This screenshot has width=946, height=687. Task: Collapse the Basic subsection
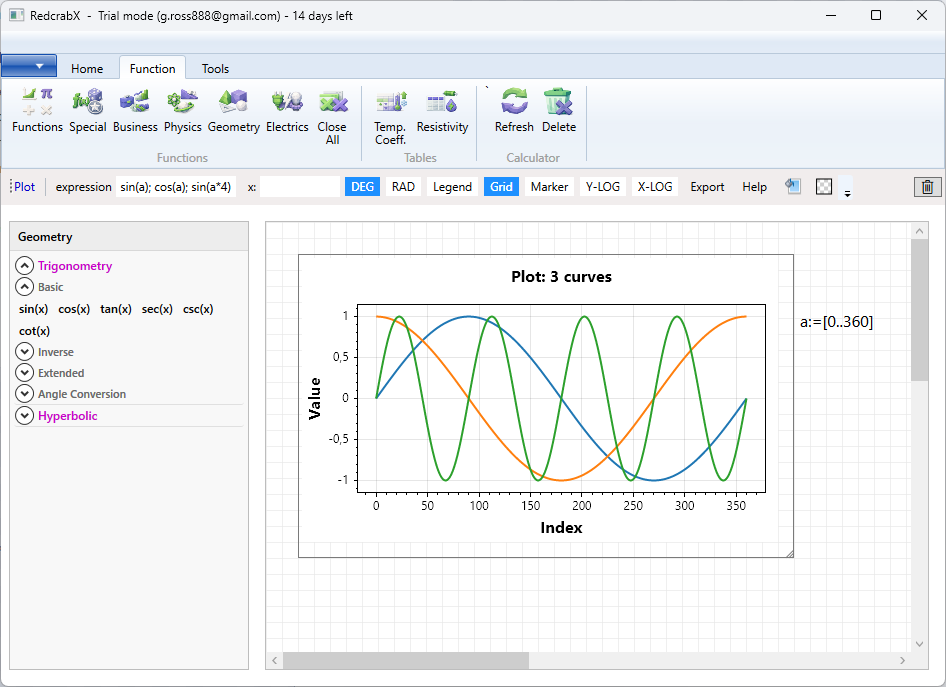coord(24,287)
